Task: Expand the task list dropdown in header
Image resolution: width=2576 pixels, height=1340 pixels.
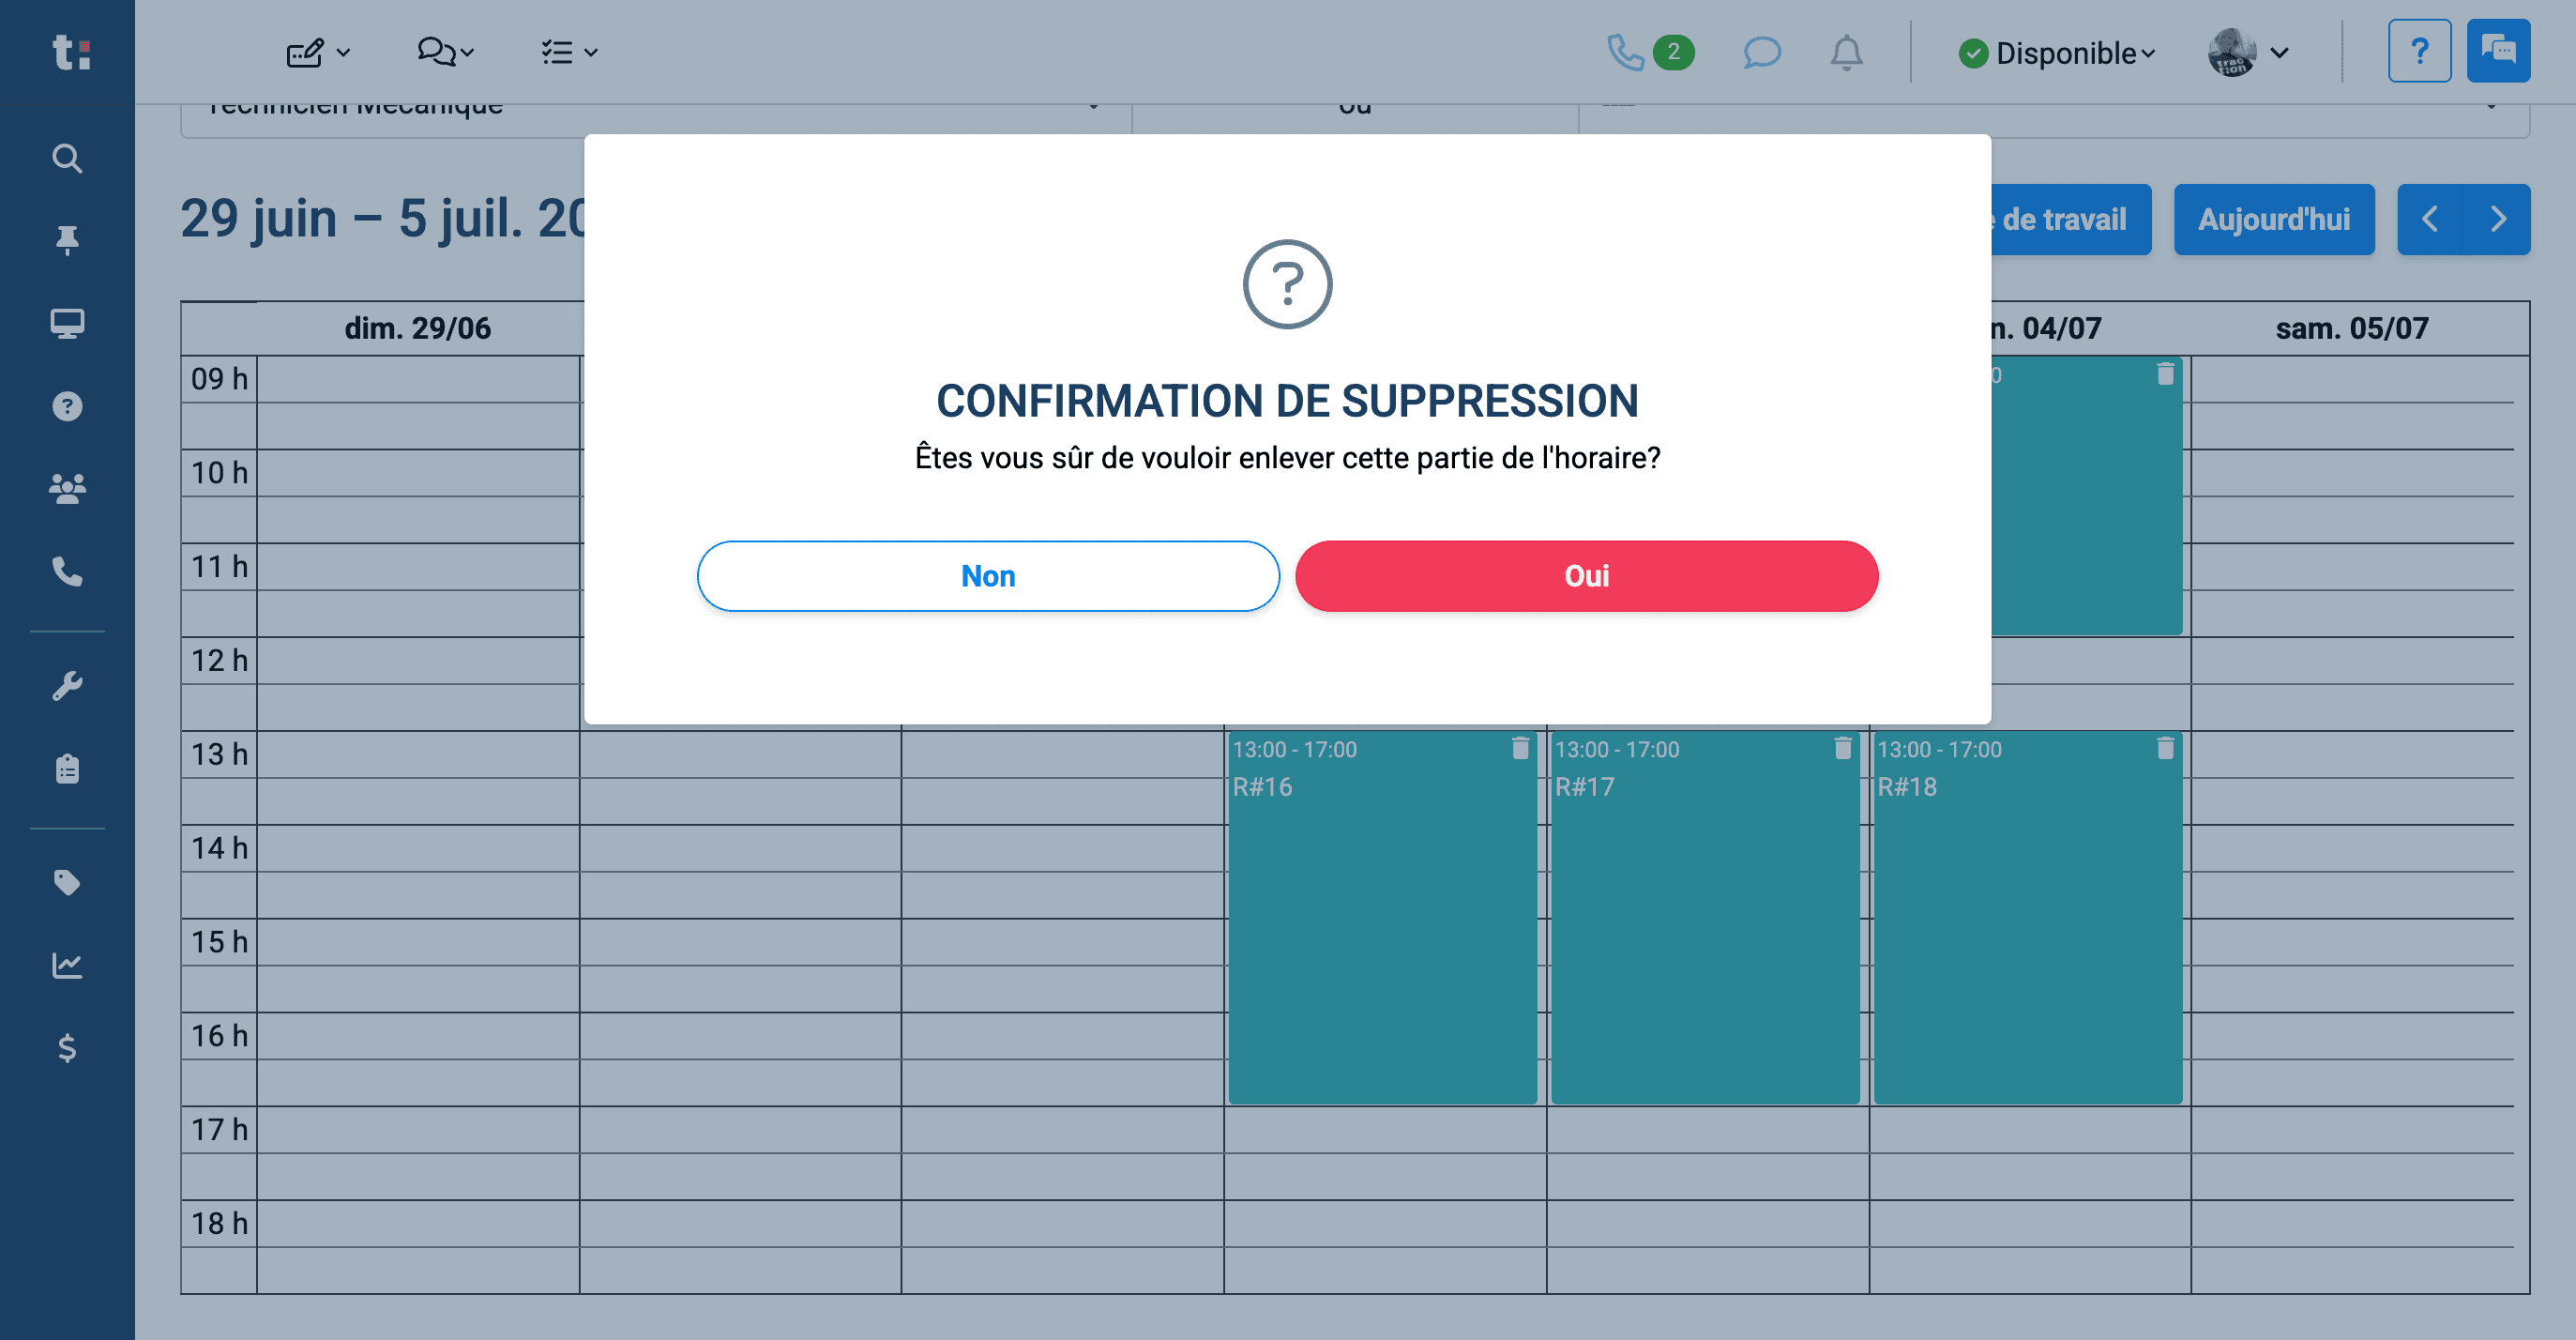Action: tap(569, 52)
